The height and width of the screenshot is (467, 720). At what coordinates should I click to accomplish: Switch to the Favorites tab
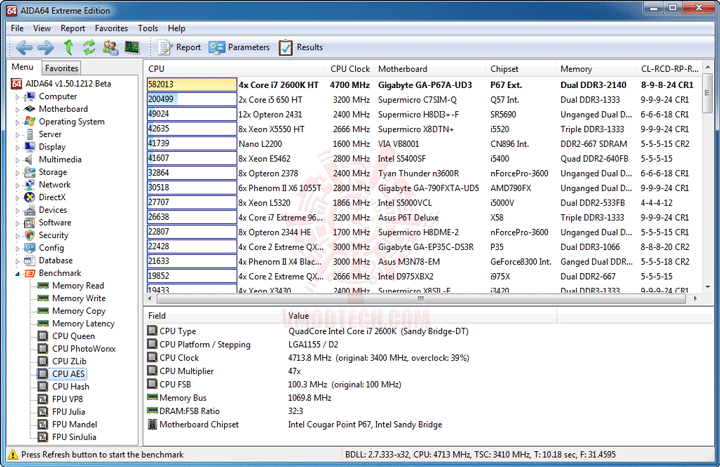click(62, 68)
